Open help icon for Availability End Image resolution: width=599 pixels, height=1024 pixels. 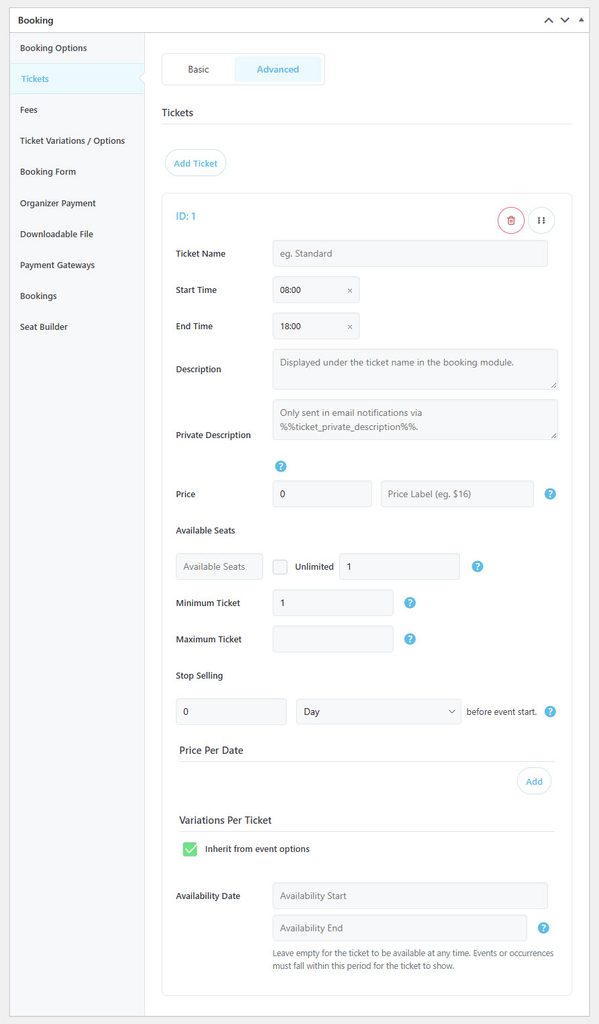pyautogui.click(x=543, y=928)
